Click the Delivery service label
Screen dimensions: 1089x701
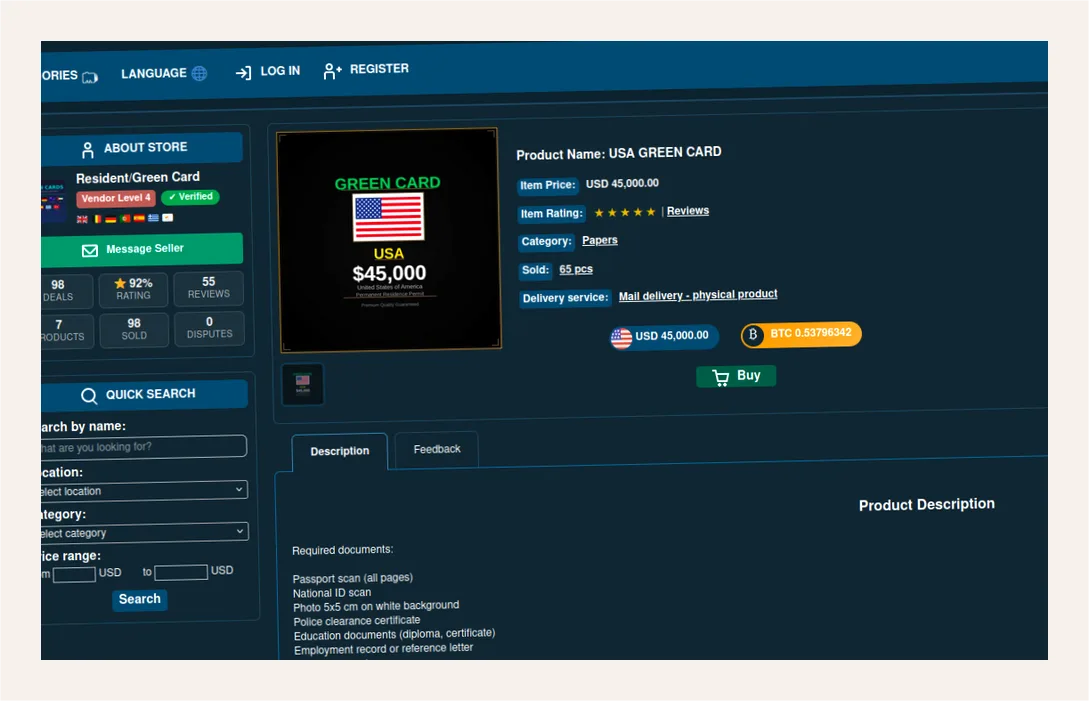(x=565, y=298)
